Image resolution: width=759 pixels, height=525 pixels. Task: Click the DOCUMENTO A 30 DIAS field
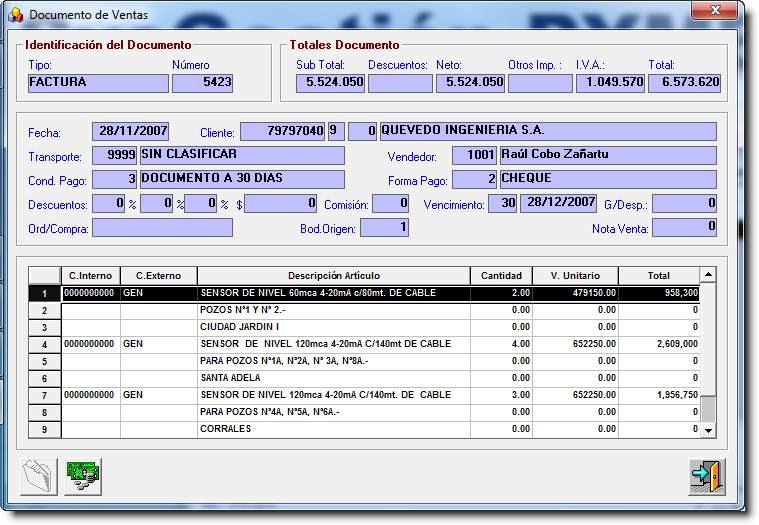point(242,180)
